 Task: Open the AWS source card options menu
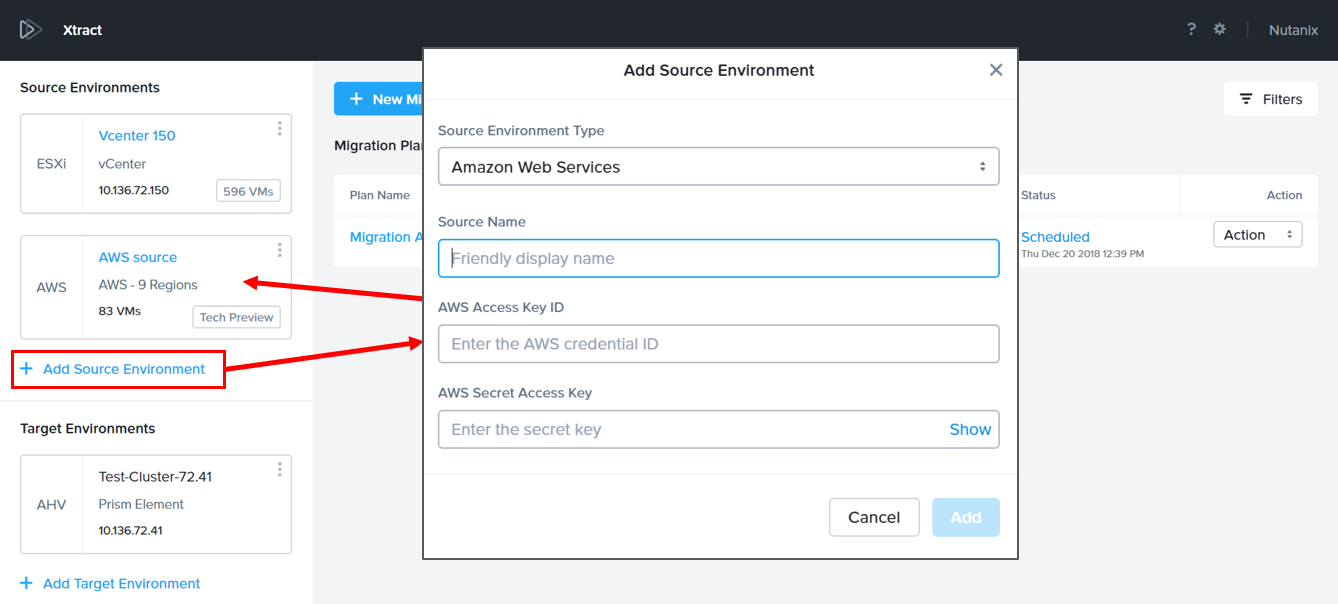pos(279,250)
